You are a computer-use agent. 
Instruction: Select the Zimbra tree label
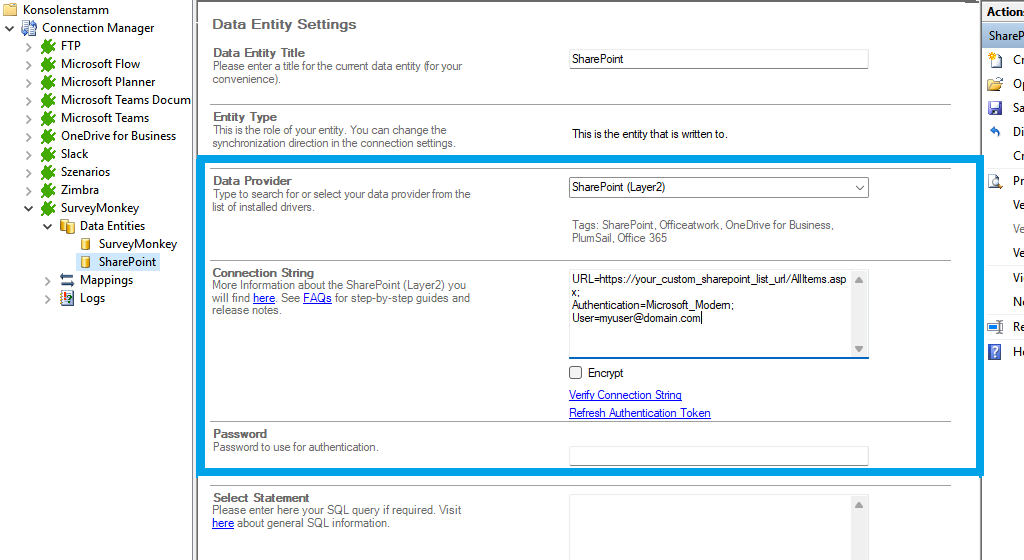(80, 190)
